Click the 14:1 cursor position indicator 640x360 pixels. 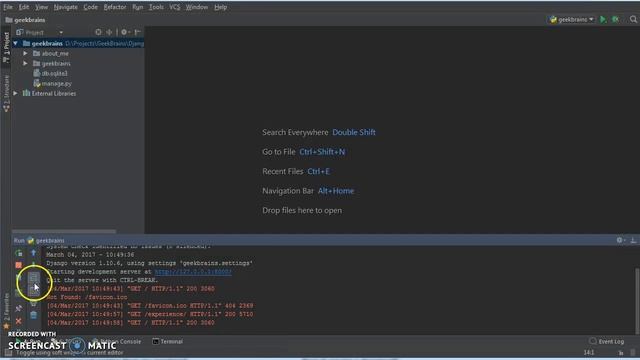coord(589,352)
